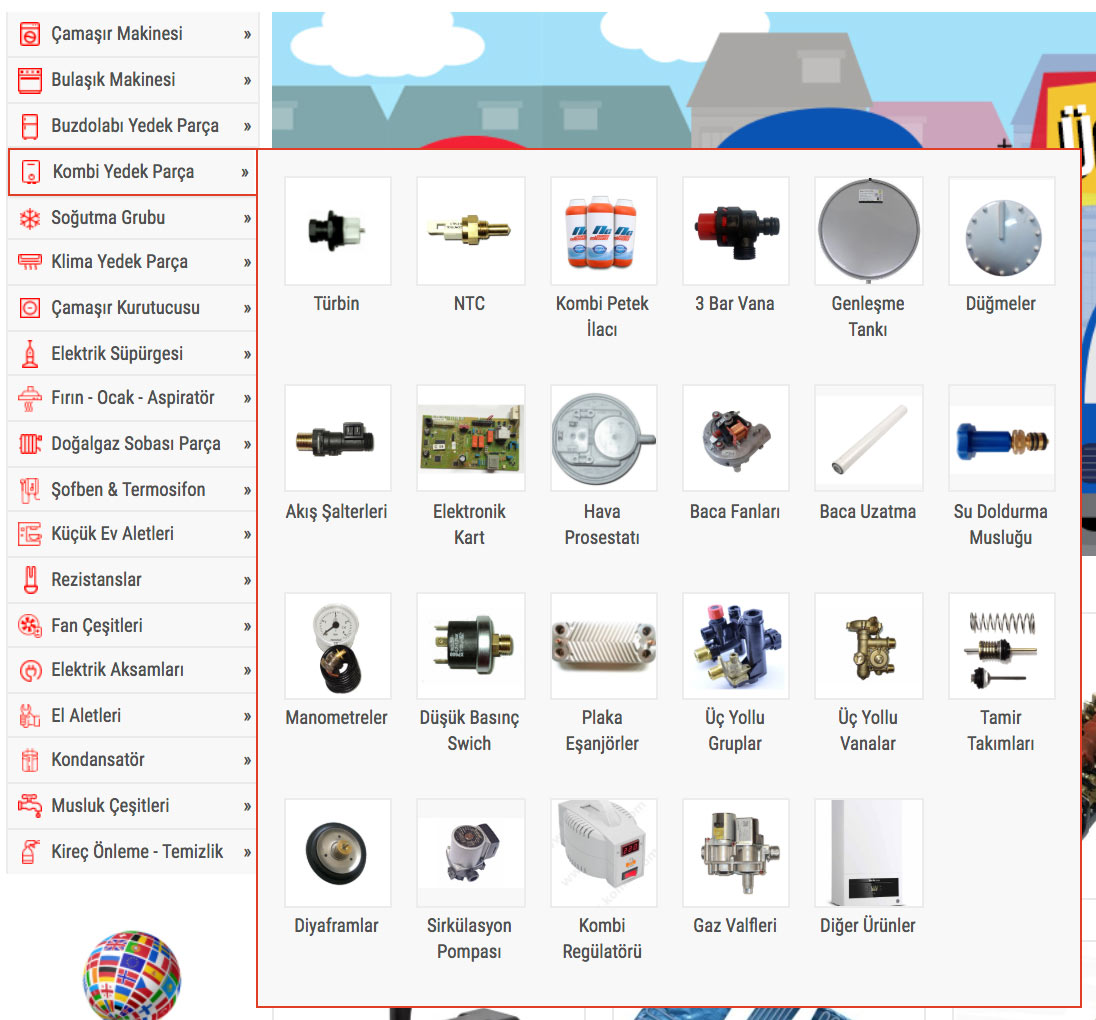Open the Gaz Valfleri valve image
The height and width of the screenshot is (1020, 1096).
pyautogui.click(x=736, y=853)
